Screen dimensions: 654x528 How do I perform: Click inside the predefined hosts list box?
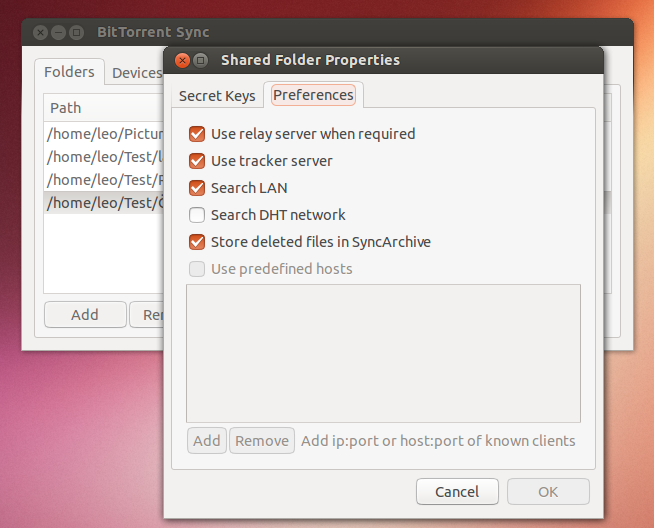point(383,353)
